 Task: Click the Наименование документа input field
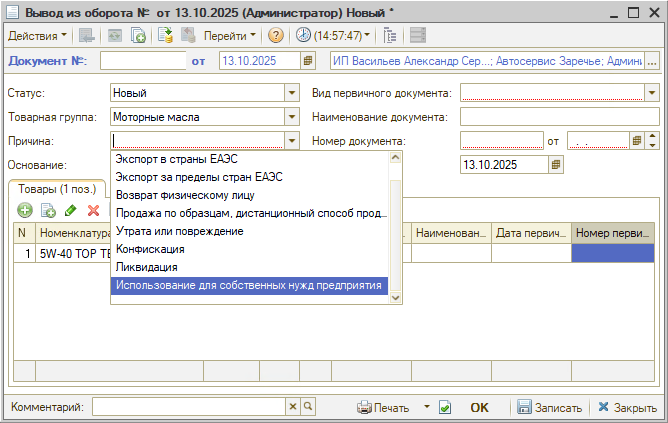tap(560, 117)
